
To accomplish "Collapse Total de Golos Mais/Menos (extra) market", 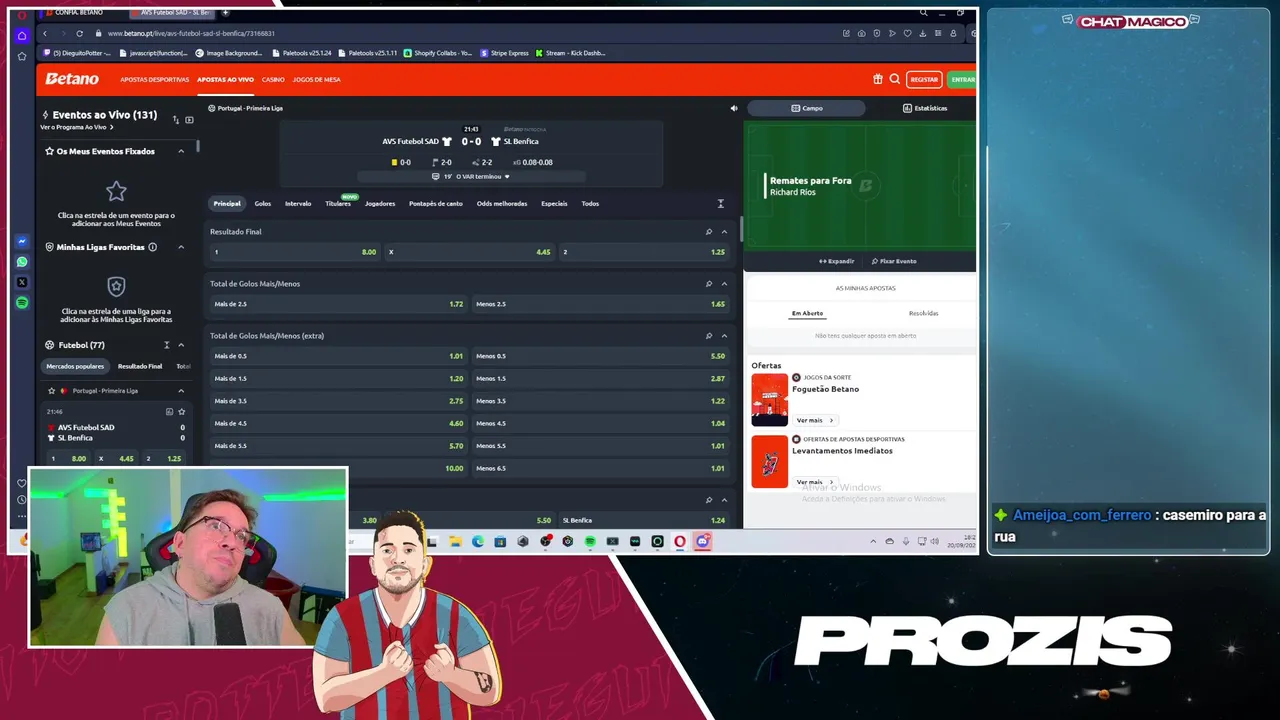I will pos(724,336).
